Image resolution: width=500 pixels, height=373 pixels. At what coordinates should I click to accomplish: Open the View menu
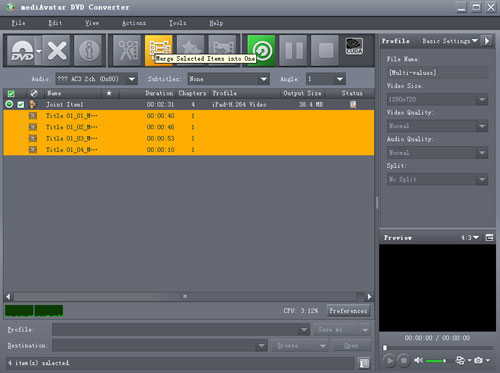[92, 23]
